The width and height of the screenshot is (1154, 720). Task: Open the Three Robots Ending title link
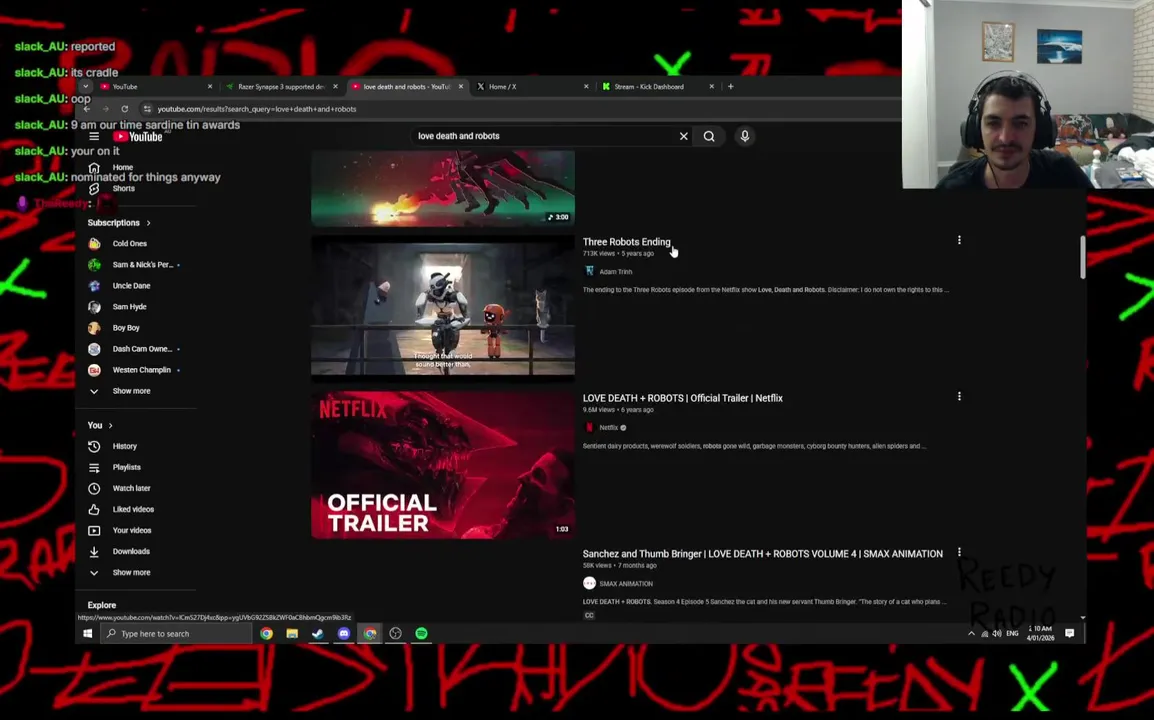pyautogui.click(x=626, y=242)
